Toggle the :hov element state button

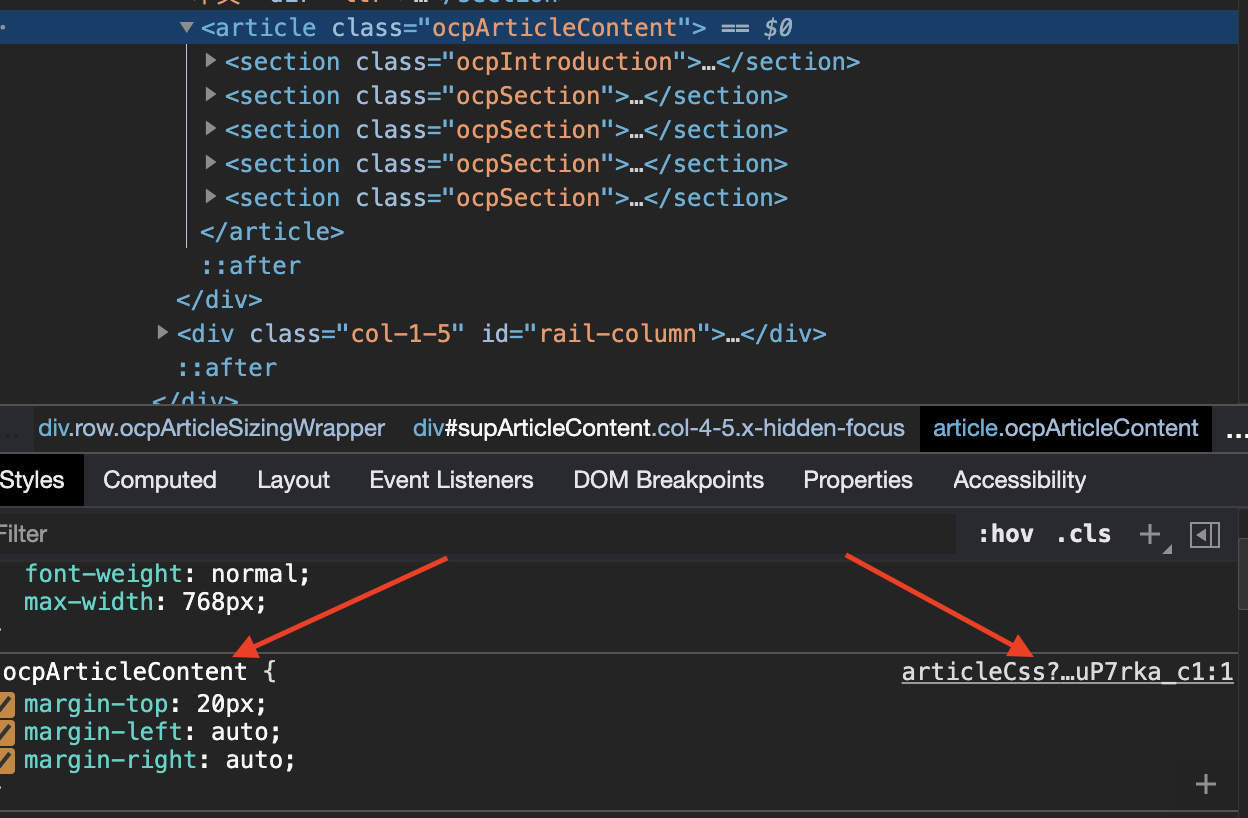click(1005, 534)
